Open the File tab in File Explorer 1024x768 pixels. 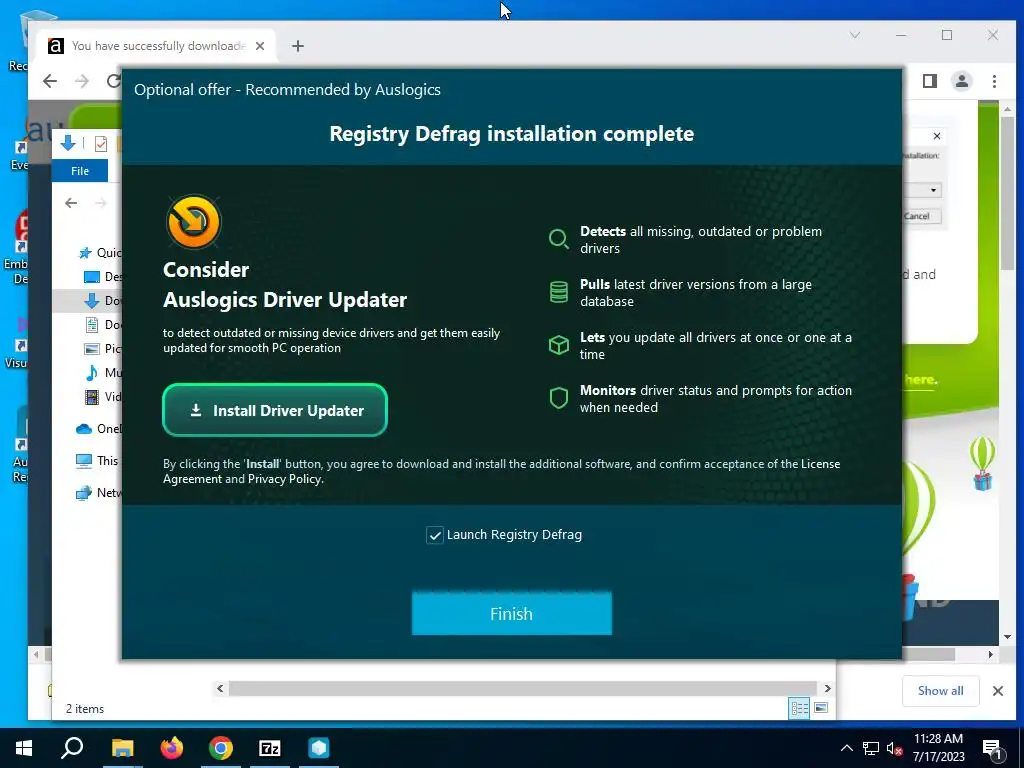coord(80,171)
